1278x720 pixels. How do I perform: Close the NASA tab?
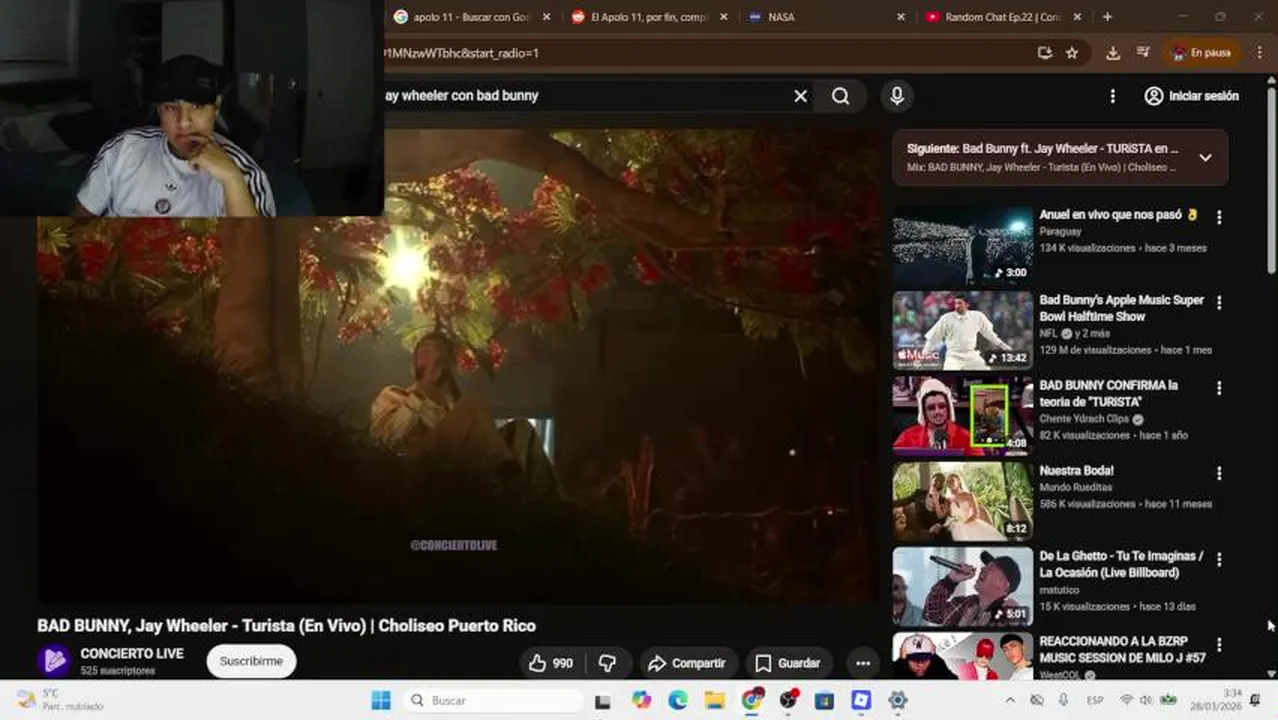click(900, 17)
